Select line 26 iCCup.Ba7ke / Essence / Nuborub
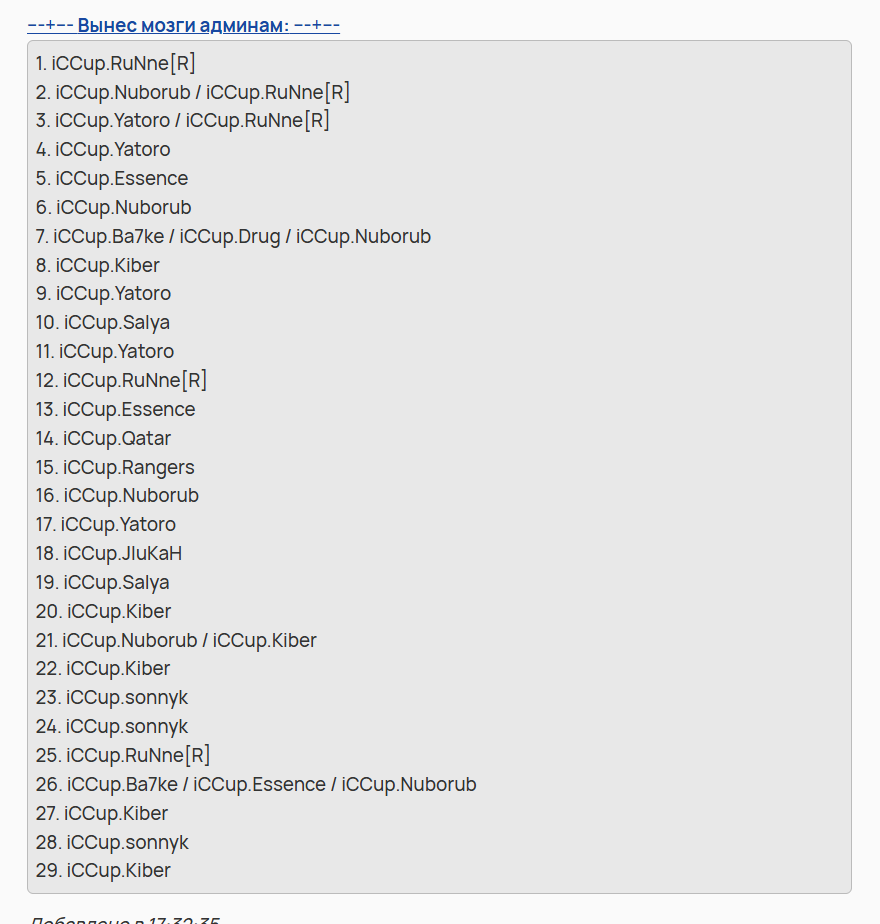The image size is (880, 924). (255, 785)
